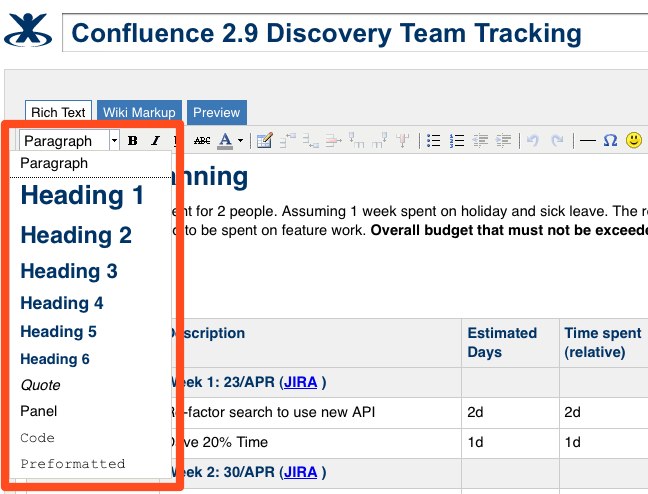Insert a numbered list

(x=457, y=141)
